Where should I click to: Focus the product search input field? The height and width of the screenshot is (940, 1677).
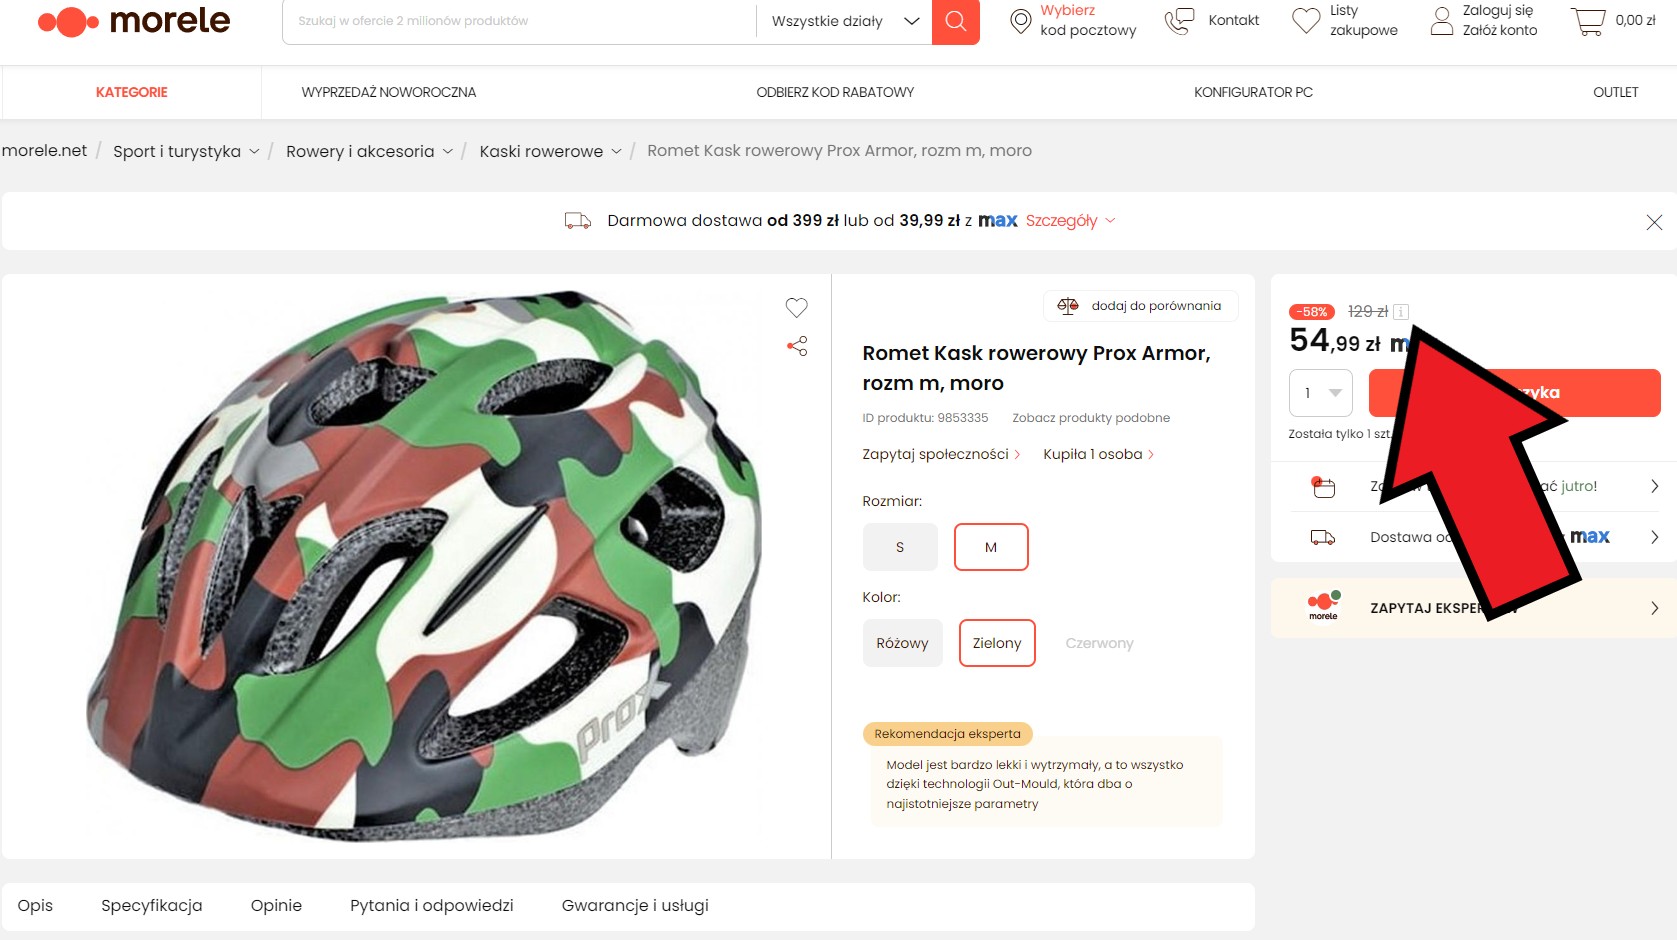[x=520, y=21]
